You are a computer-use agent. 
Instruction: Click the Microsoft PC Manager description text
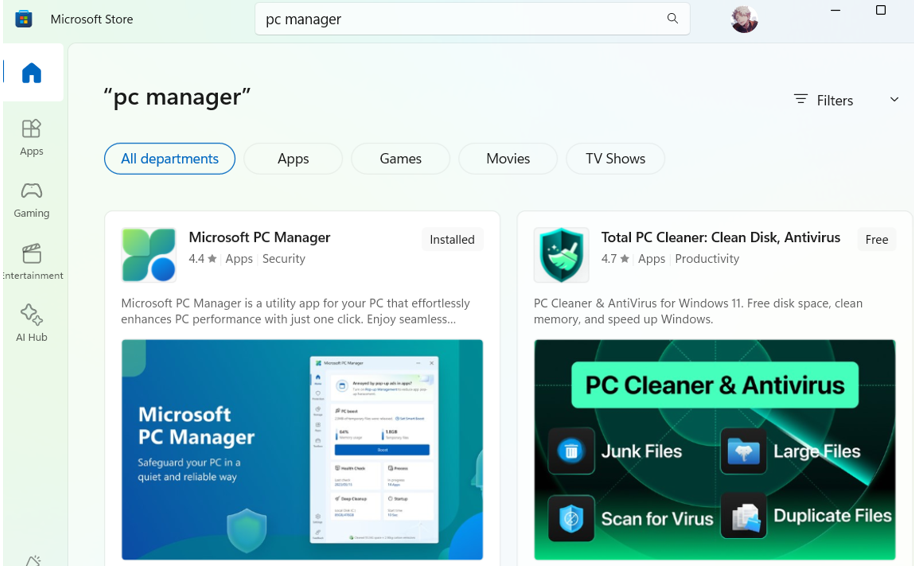point(296,311)
